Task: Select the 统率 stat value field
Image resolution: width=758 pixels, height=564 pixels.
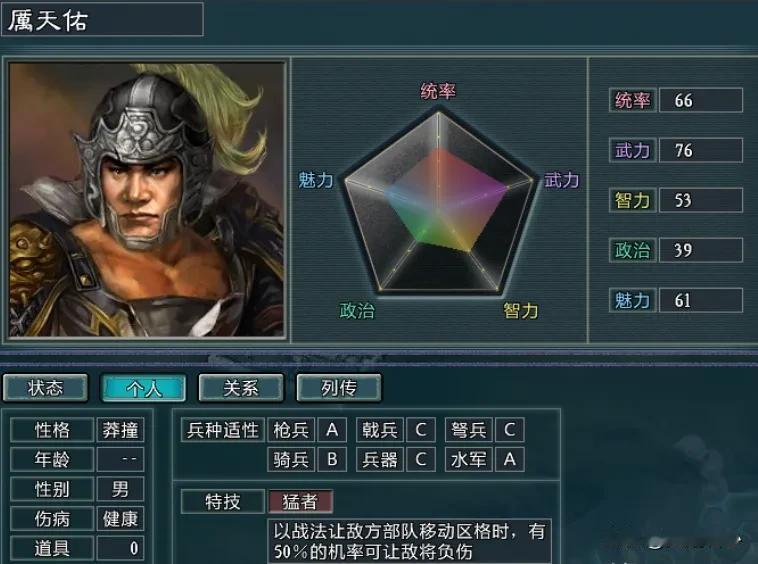Action: pyautogui.click(x=700, y=100)
